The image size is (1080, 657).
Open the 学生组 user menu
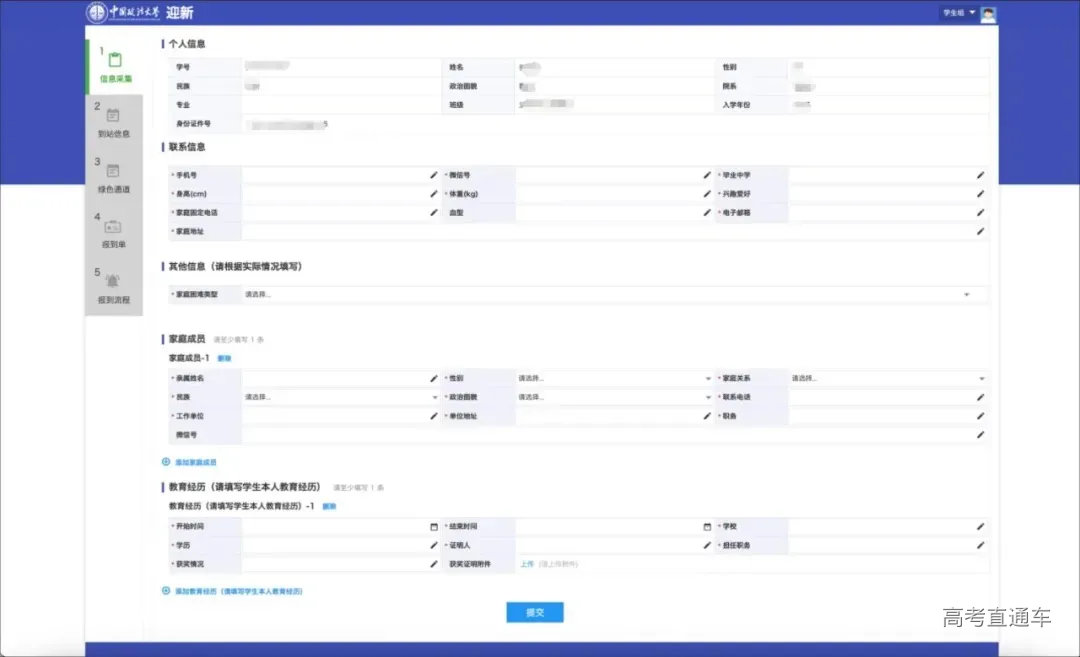[957, 13]
